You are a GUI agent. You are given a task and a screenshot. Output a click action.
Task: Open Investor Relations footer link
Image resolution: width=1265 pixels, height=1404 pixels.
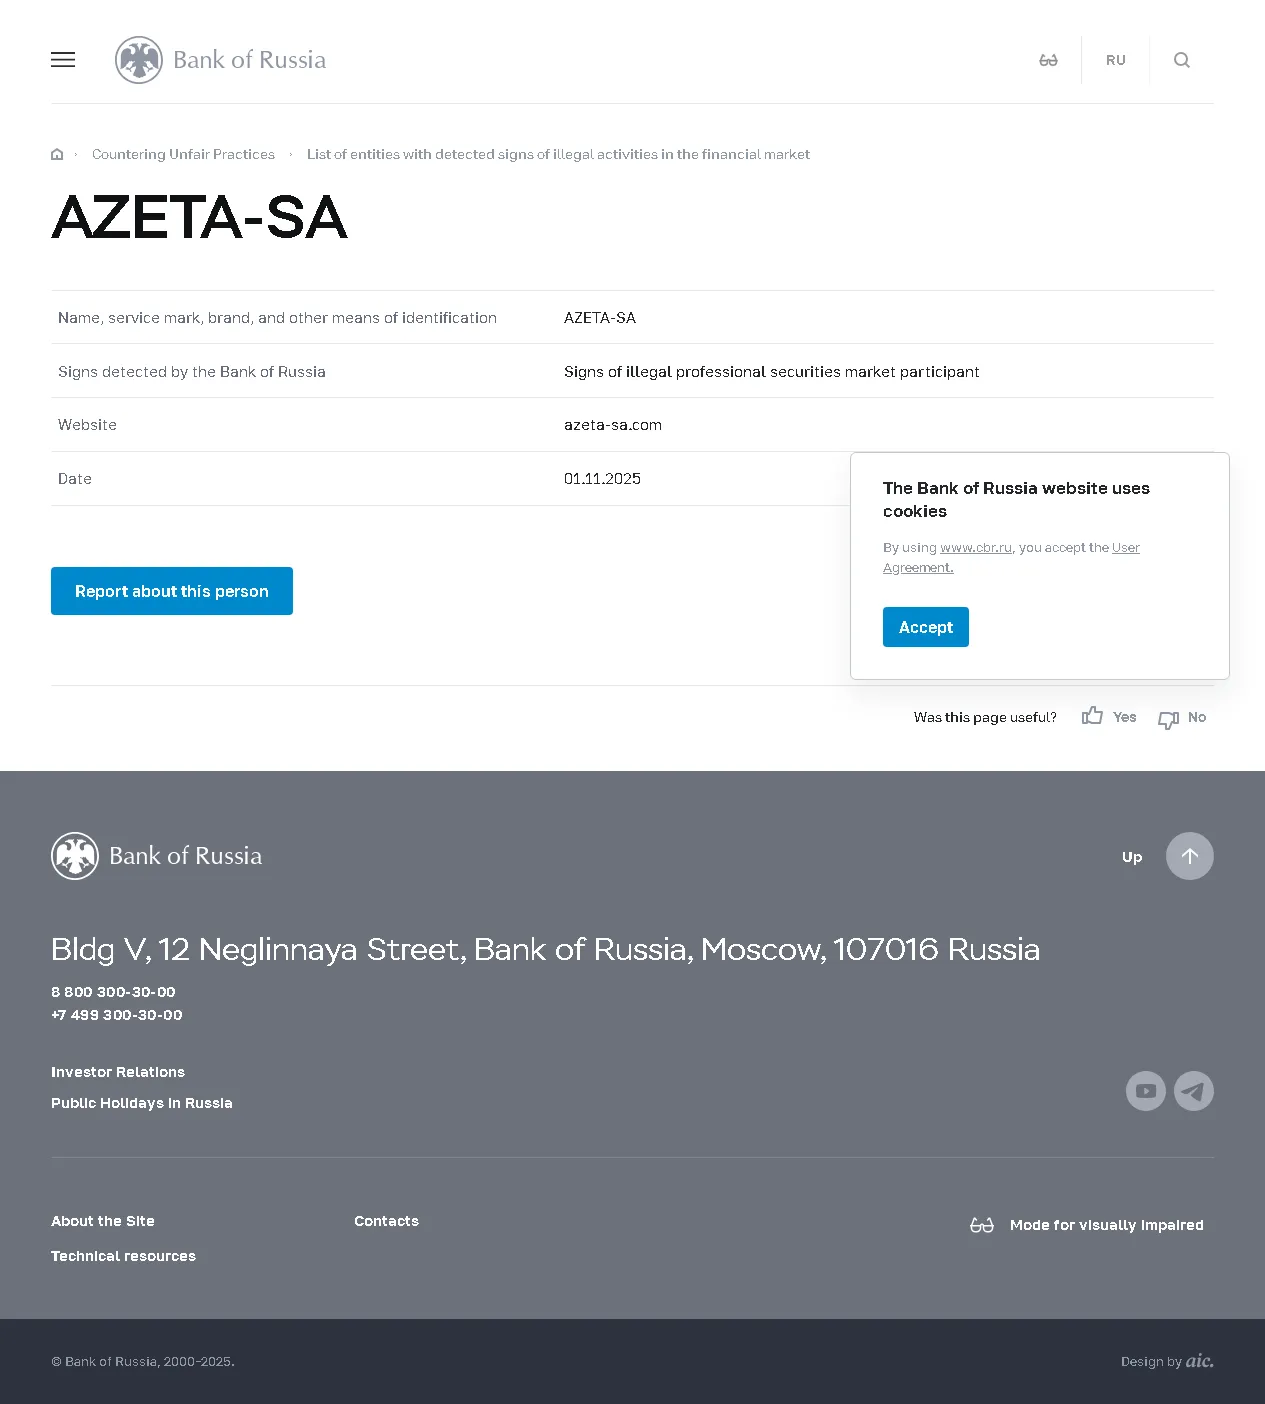coord(118,1072)
